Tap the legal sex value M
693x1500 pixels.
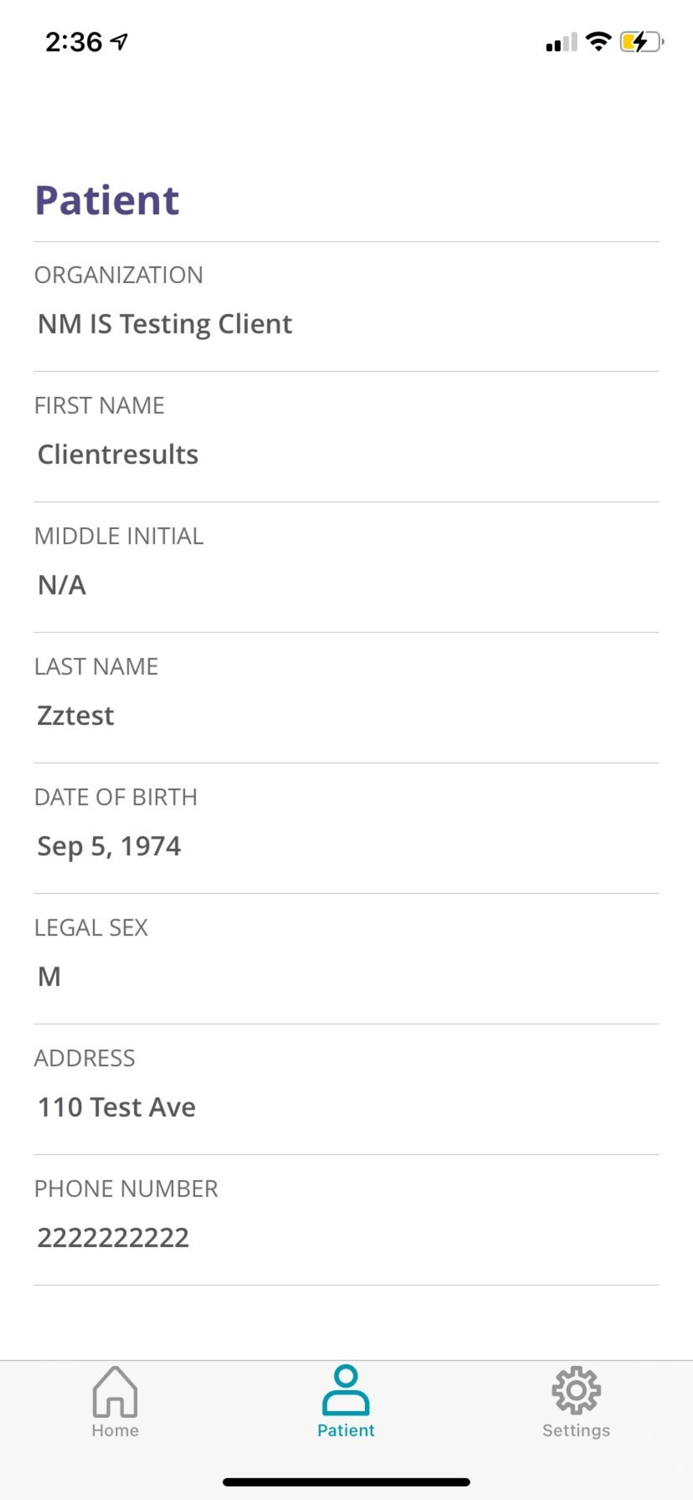coord(48,976)
